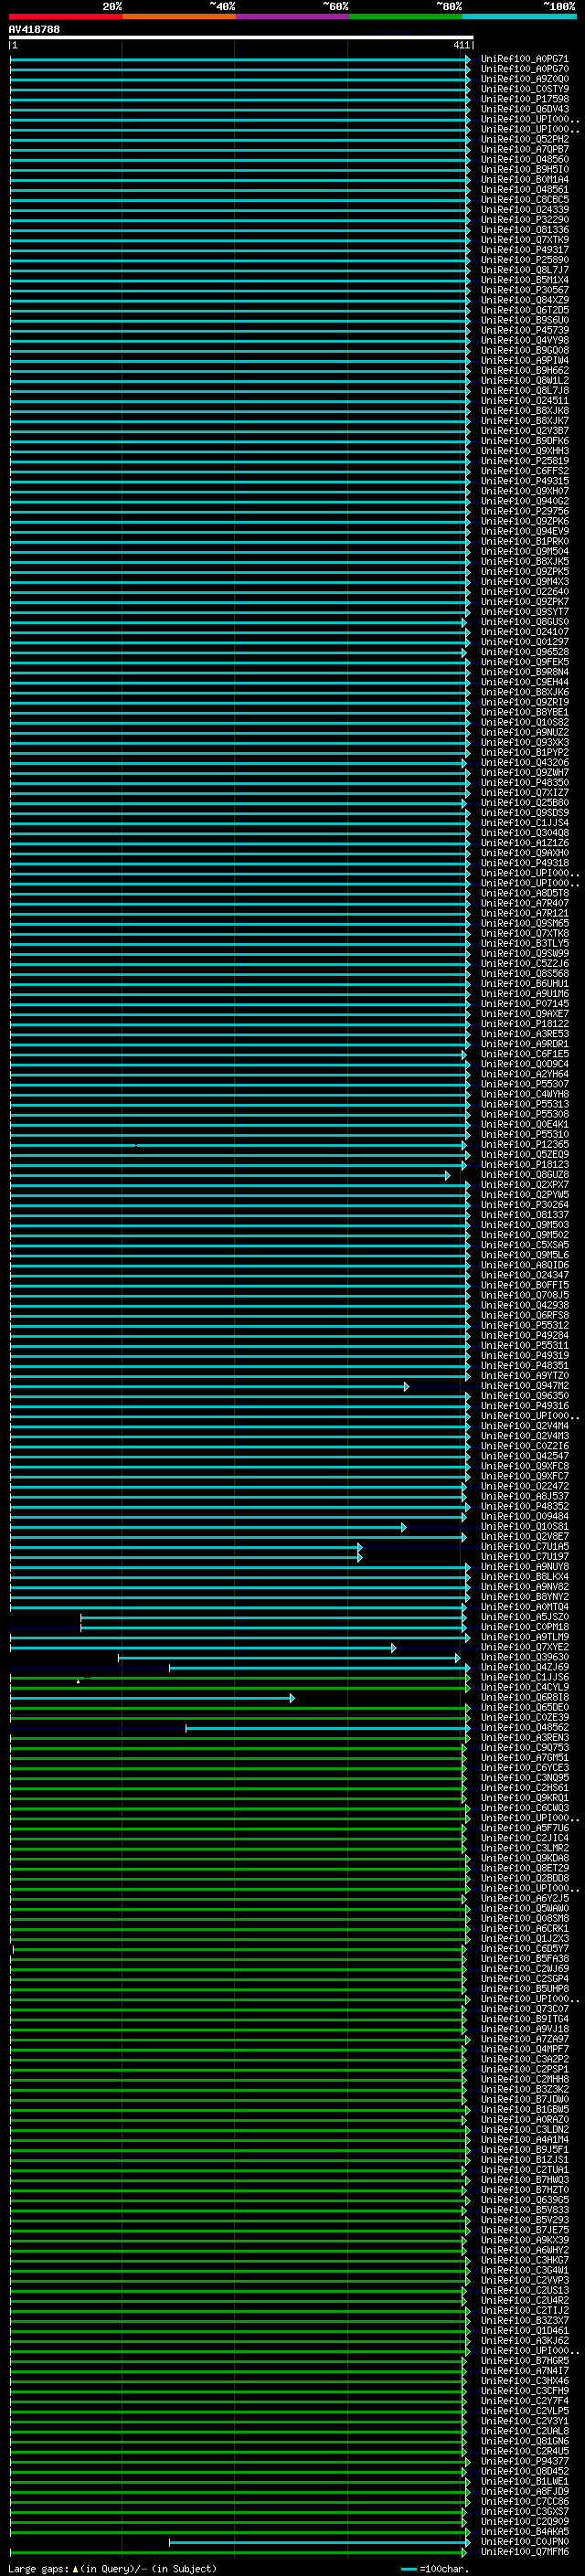Select hit label UniRef100_P30264
The image size is (585, 2576).
coord(525,1205)
